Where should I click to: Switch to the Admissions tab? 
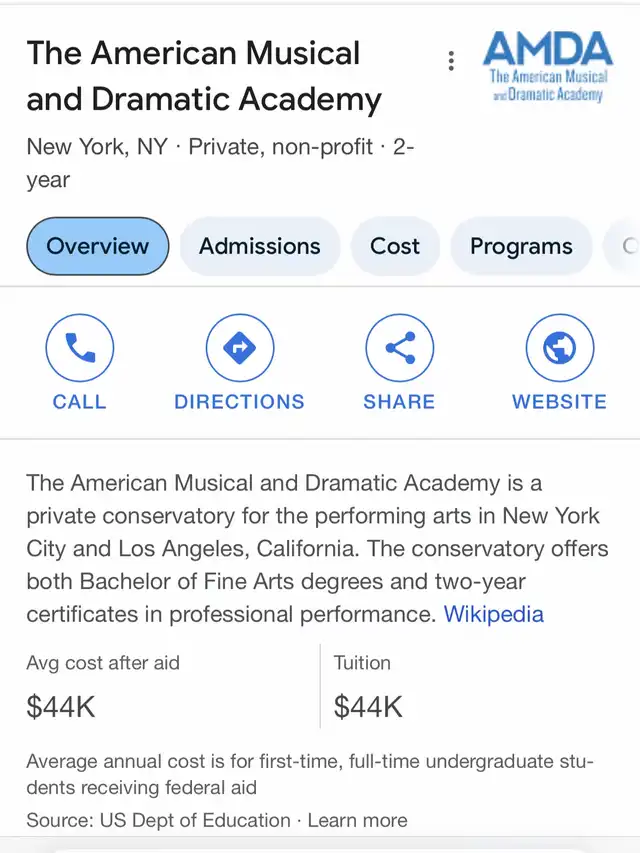[x=260, y=246]
